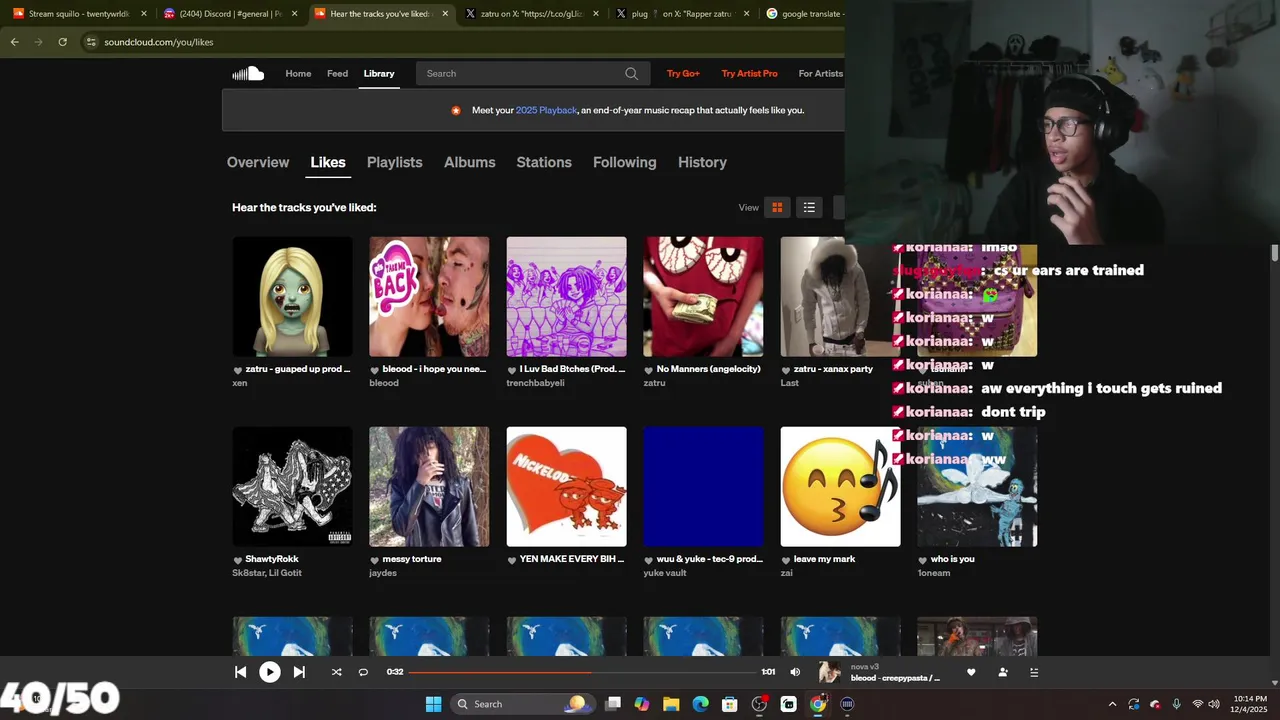Open the YEN MAKE EVERY BIH heart artwork
Image resolution: width=1280 pixels, height=720 pixels.
(566, 487)
